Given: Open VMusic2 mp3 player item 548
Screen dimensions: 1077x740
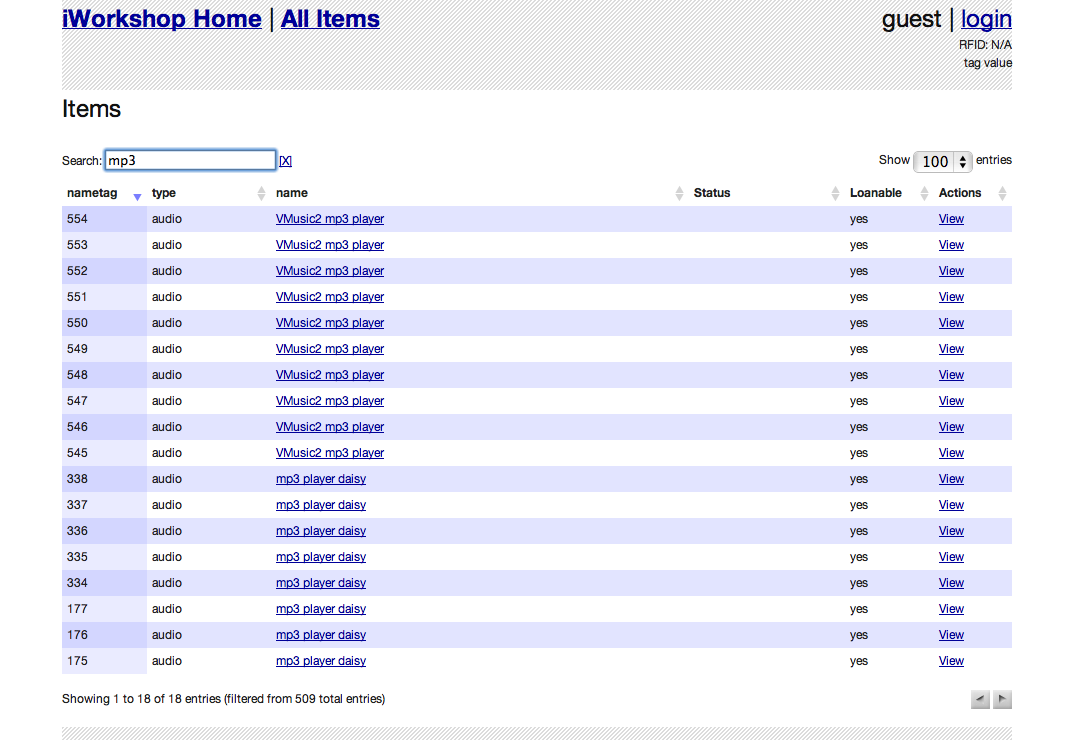Looking at the screenshot, I should [x=330, y=375].
